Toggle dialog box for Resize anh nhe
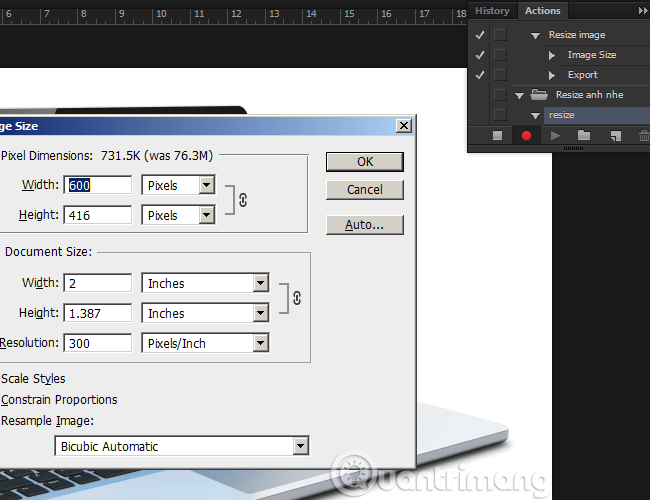650x500 pixels. [x=500, y=95]
